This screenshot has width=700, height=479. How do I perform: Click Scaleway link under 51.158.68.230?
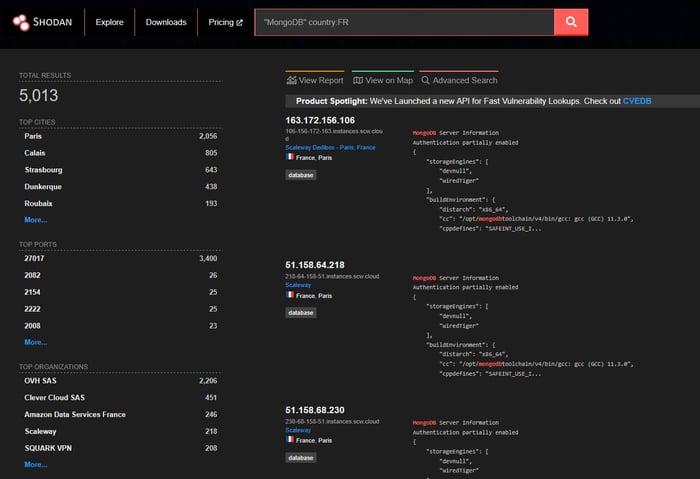pyautogui.click(x=298, y=430)
